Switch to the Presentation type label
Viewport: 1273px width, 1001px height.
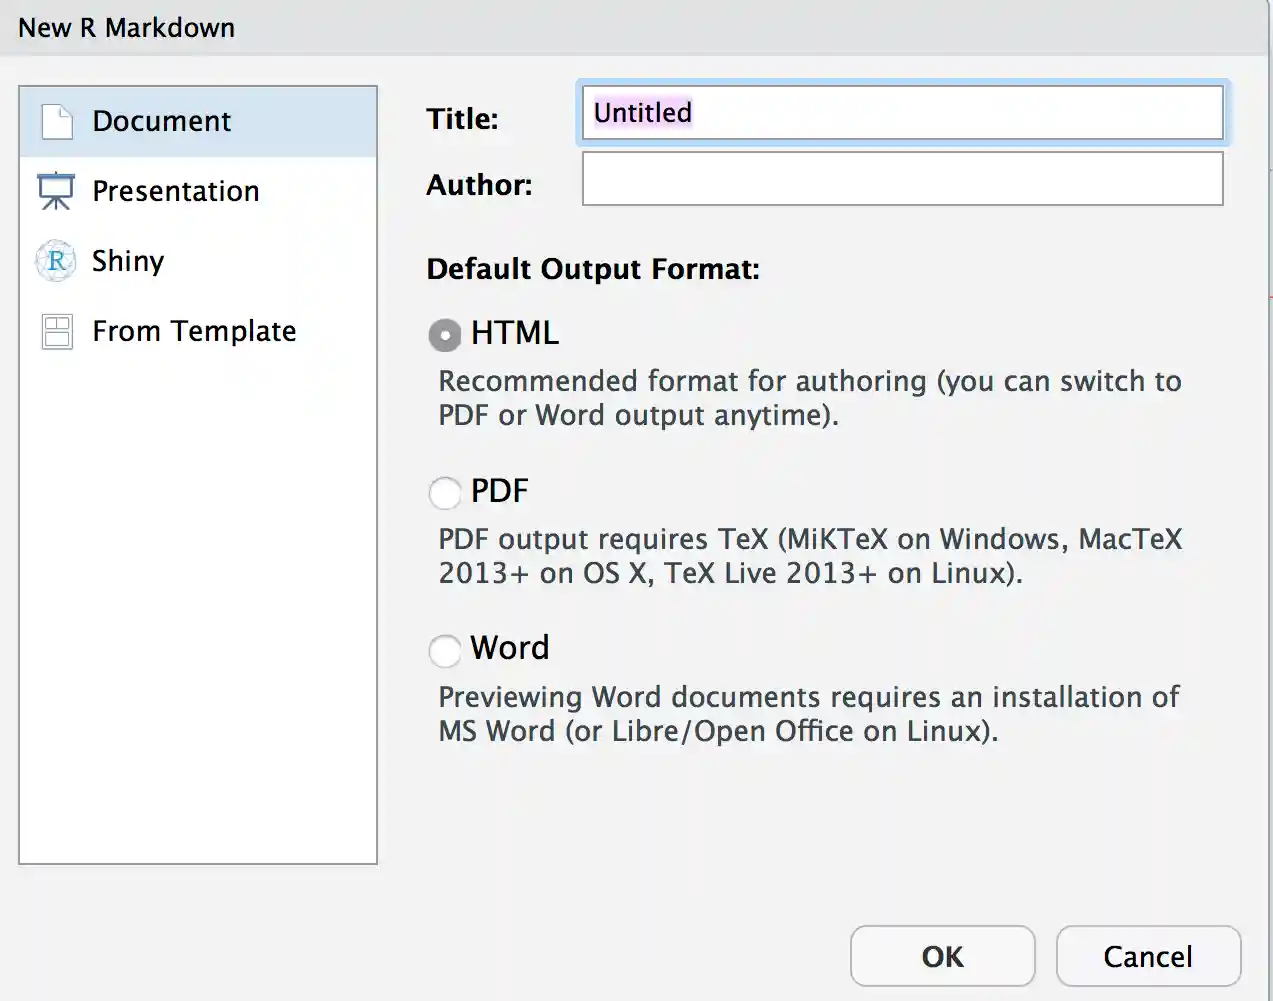point(175,191)
